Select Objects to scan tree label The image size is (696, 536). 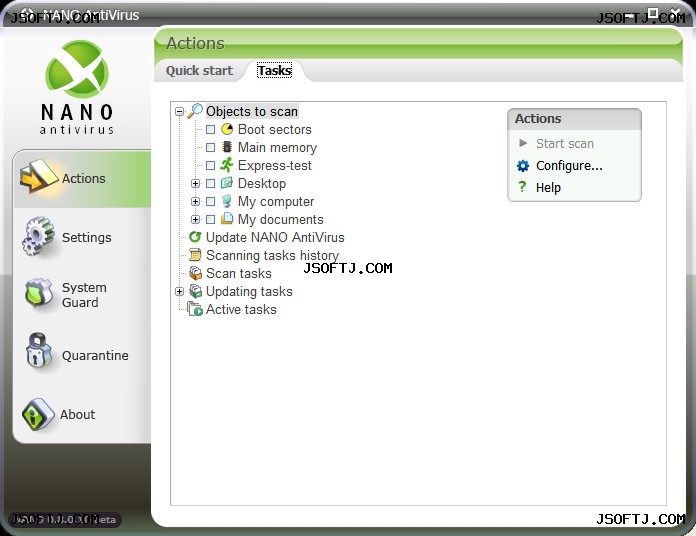(x=252, y=111)
